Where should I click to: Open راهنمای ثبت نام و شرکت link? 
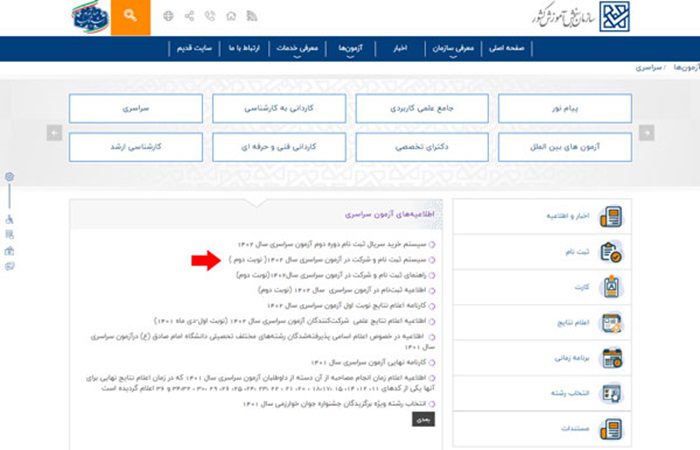[x=331, y=275]
